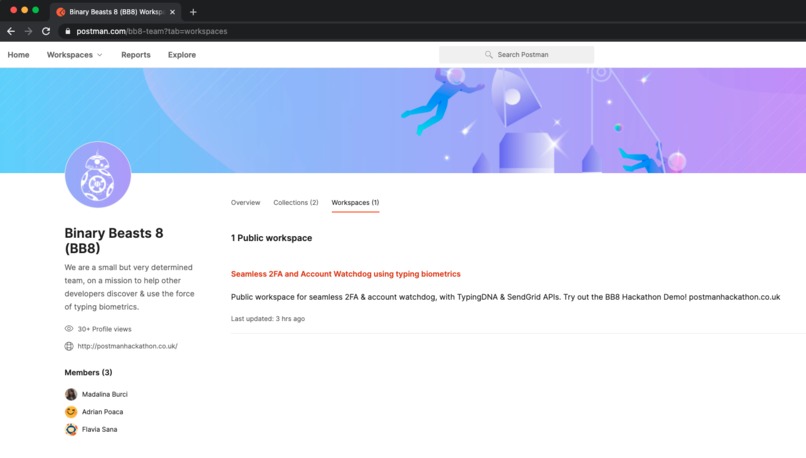Image resolution: width=806 pixels, height=458 pixels.
Task: Switch to the Overview tab
Action: coord(245,203)
